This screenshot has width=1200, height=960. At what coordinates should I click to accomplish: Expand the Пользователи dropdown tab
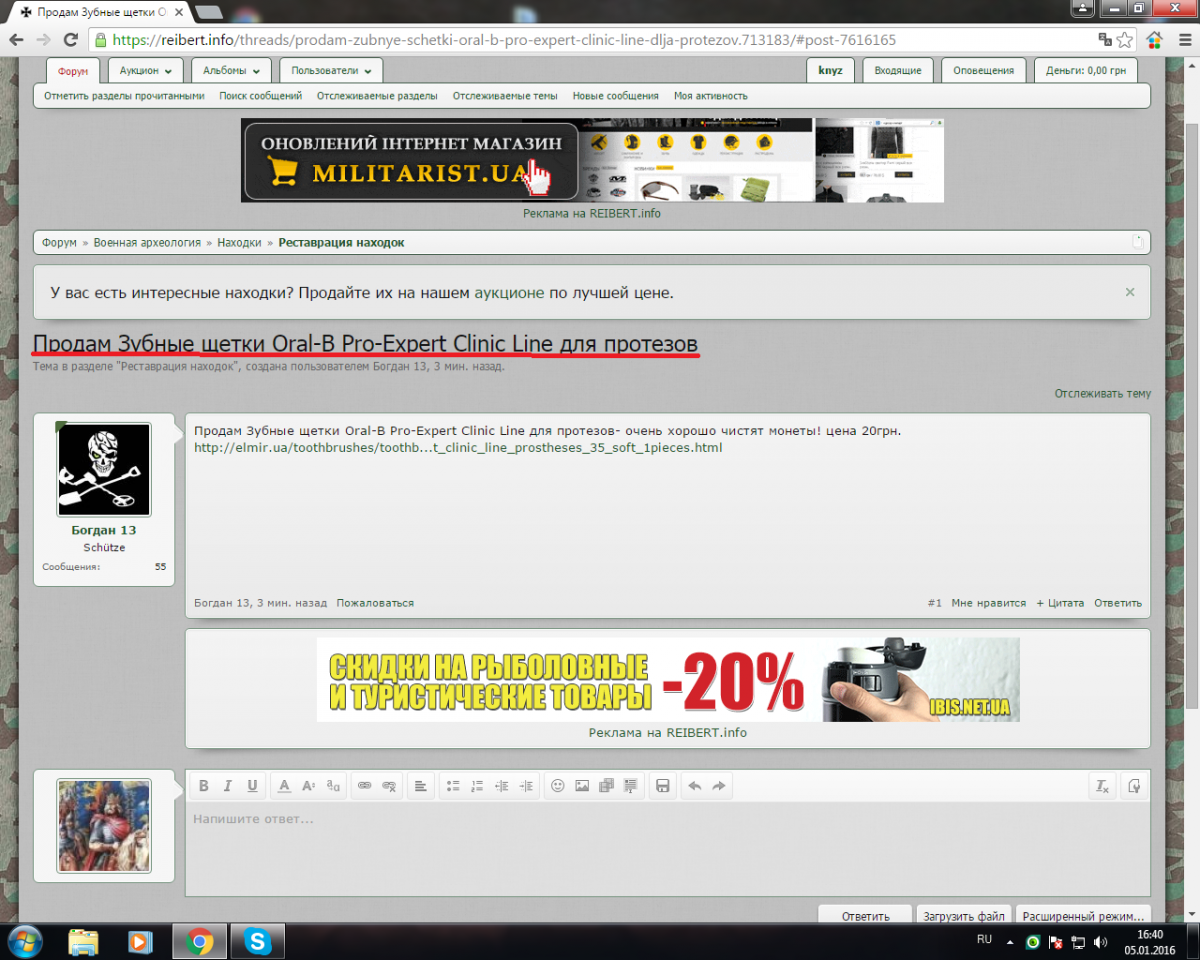331,70
